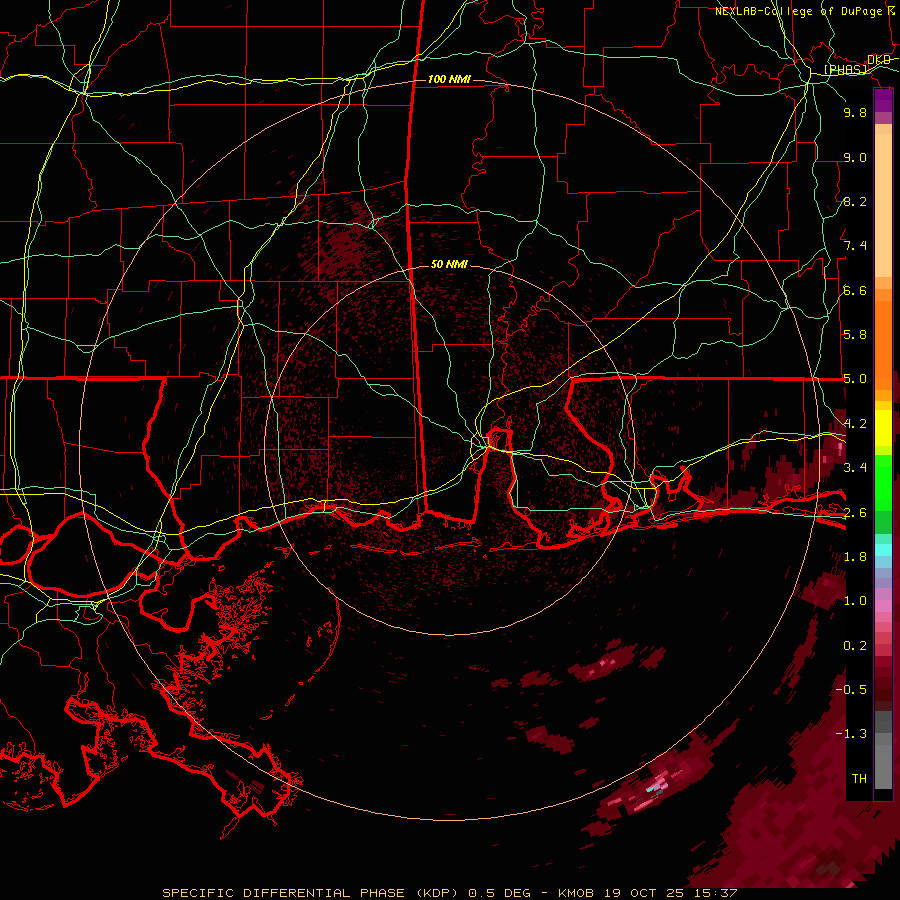Click the 5.0 value on the color scale
The height and width of the screenshot is (900, 900).
point(855,379)
